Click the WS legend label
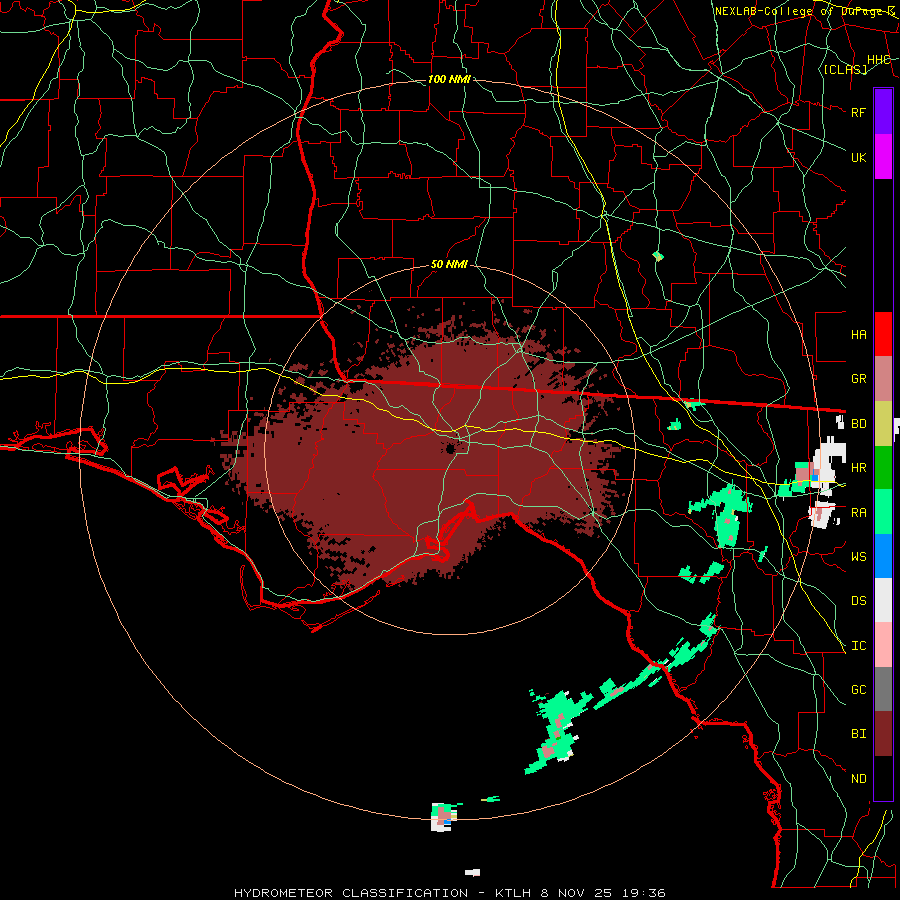Screen dimensions: 900x900 [859, 557]
